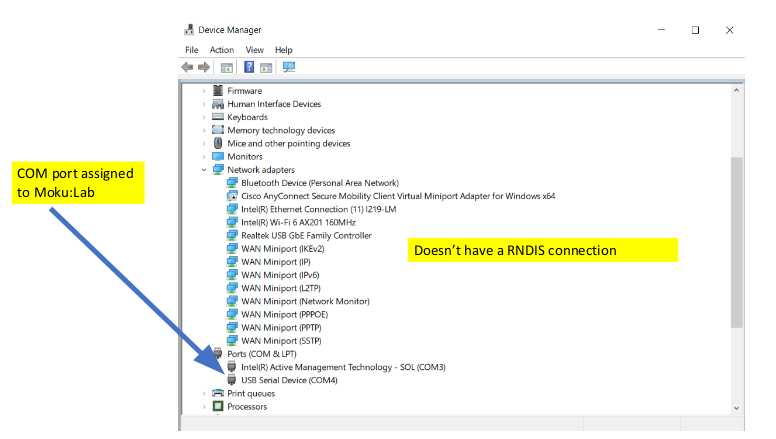Image resolution: width=776 pixels, height=439 pixels.
Task: Click the Processors chip icon
Action: (218, 406)
